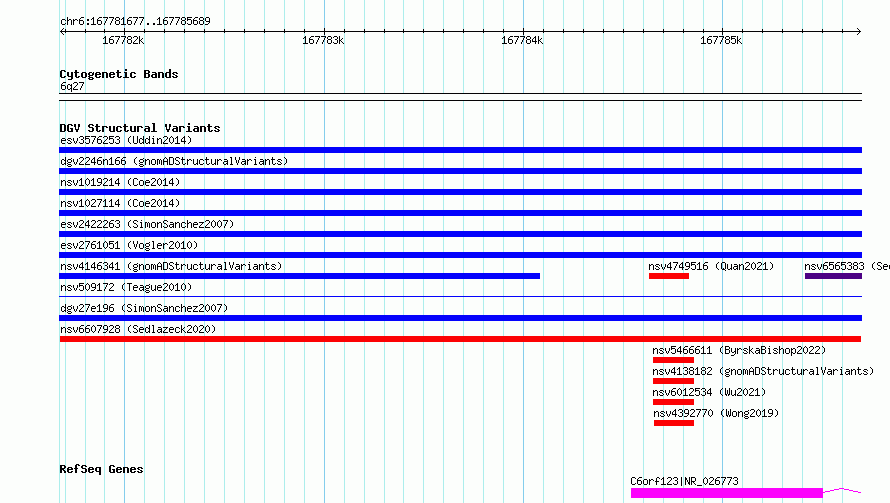Click nsv4749516 (Quan2021) label
890x503 pixels.
point(711,266)
